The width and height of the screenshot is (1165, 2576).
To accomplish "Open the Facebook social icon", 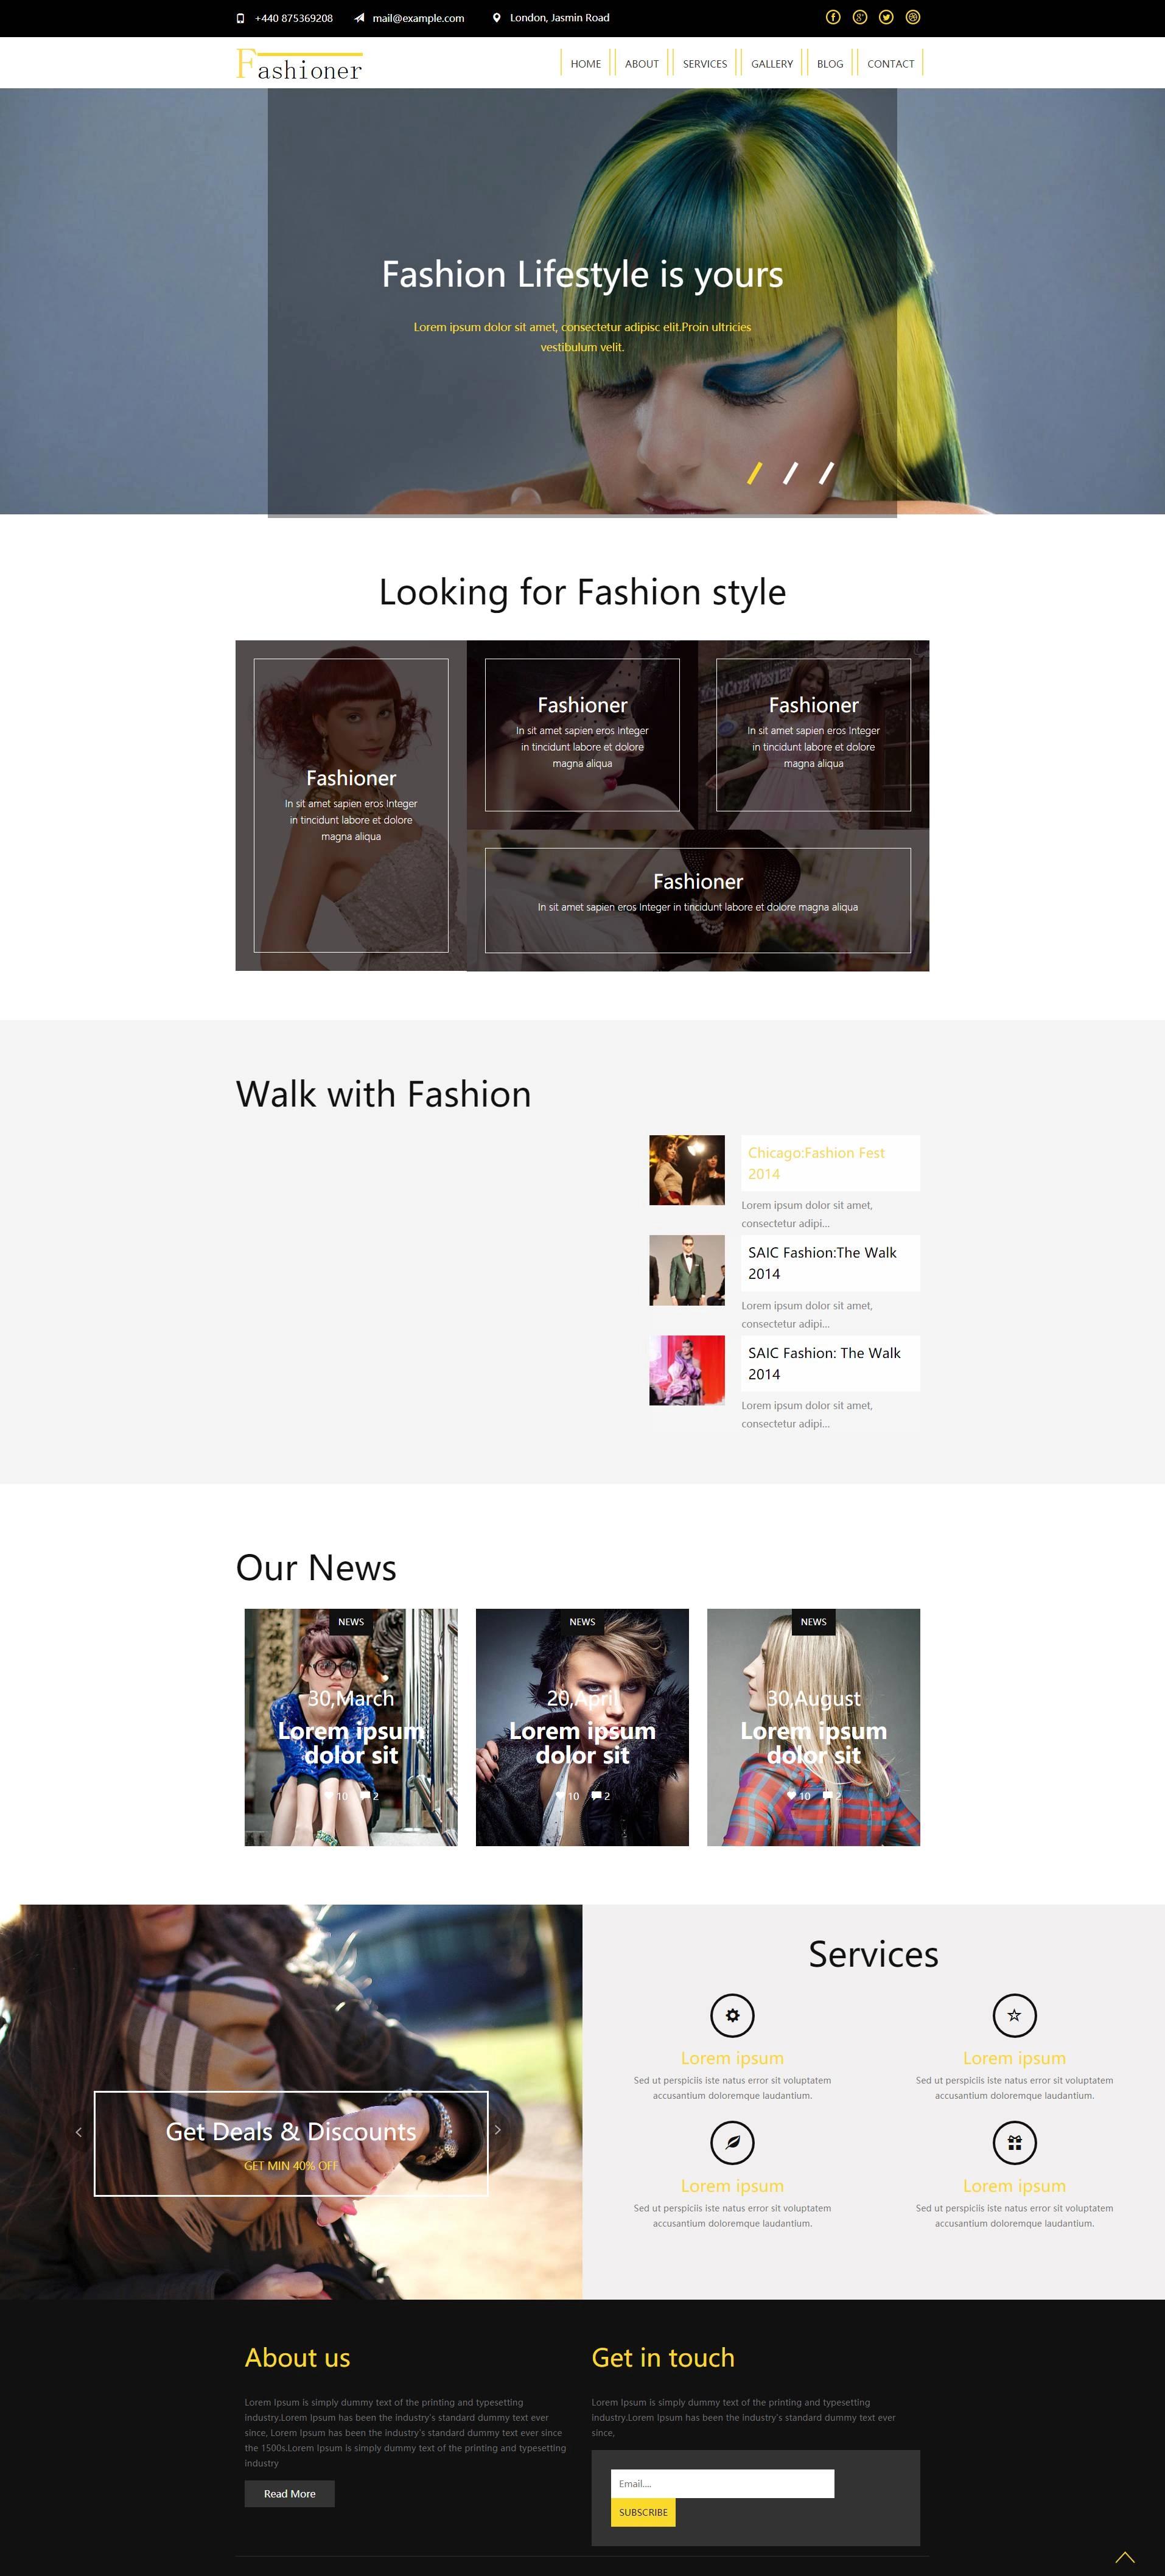I will (x=833, y=17).
